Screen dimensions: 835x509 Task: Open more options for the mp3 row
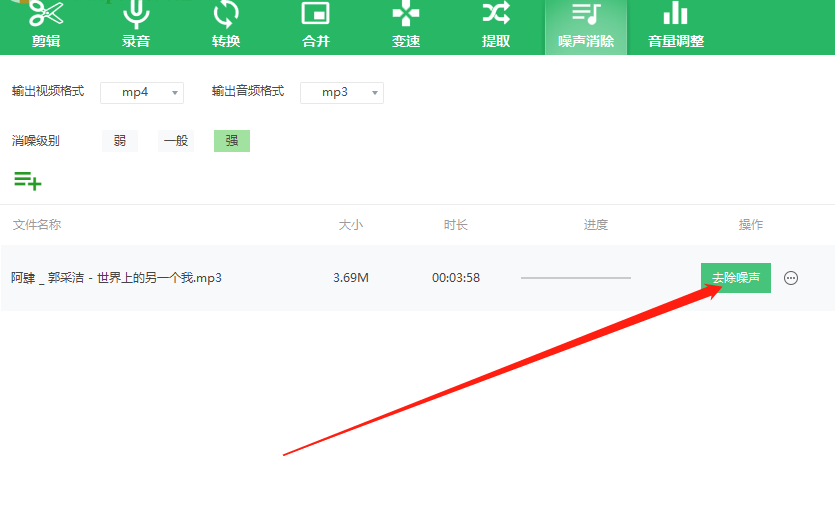[x=791, y=278]
